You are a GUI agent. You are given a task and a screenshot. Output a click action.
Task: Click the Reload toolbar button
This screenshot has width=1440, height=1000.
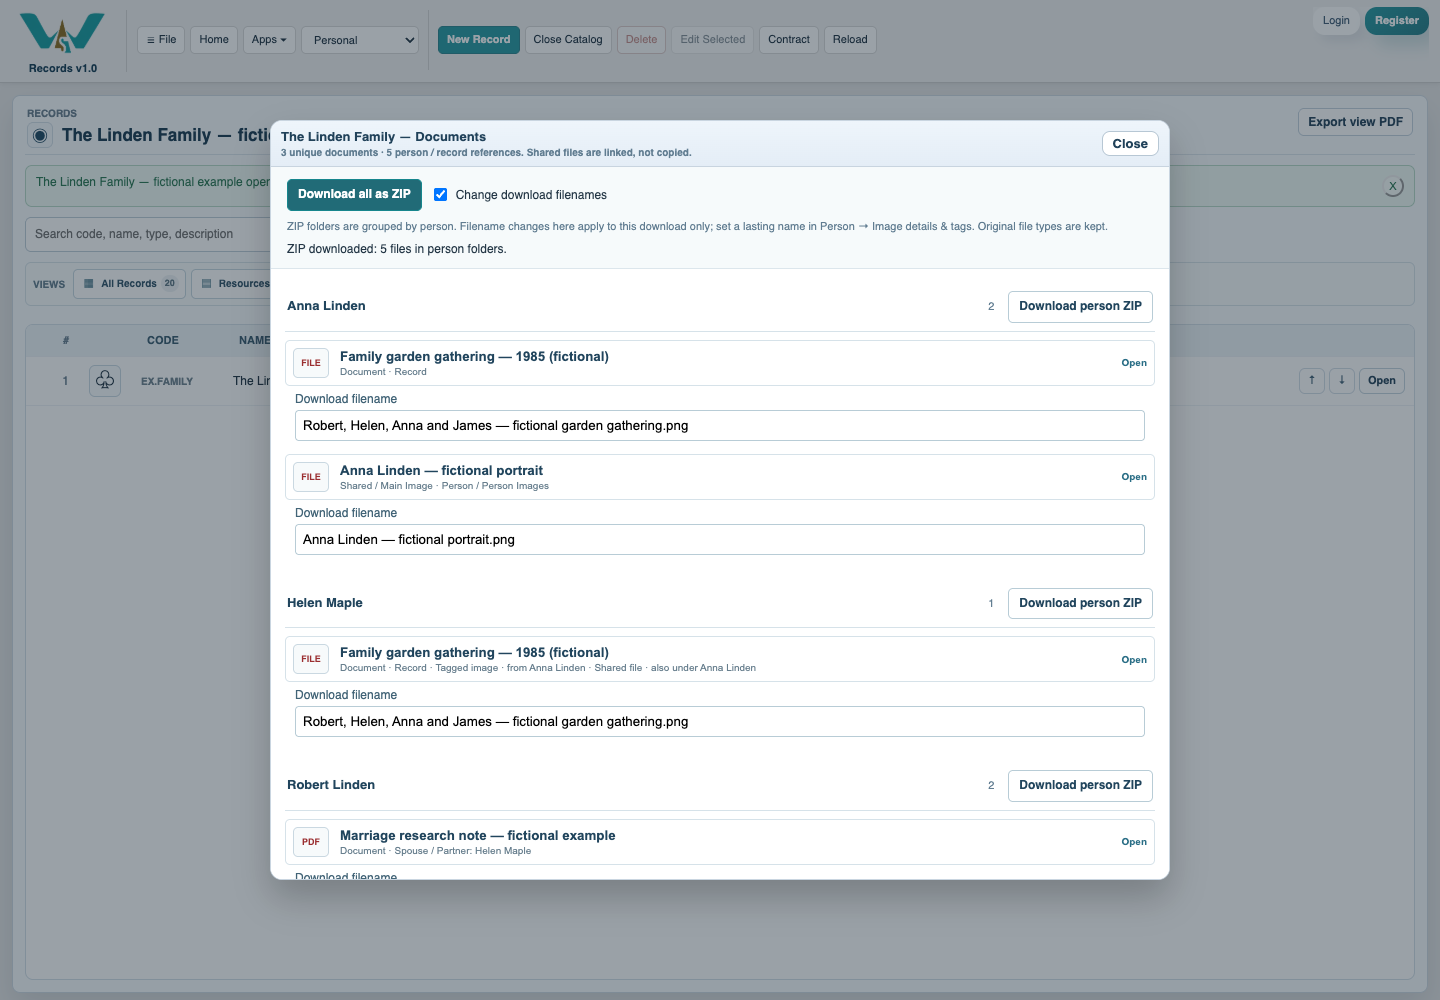pyautogui.click(x=850, y=40)
